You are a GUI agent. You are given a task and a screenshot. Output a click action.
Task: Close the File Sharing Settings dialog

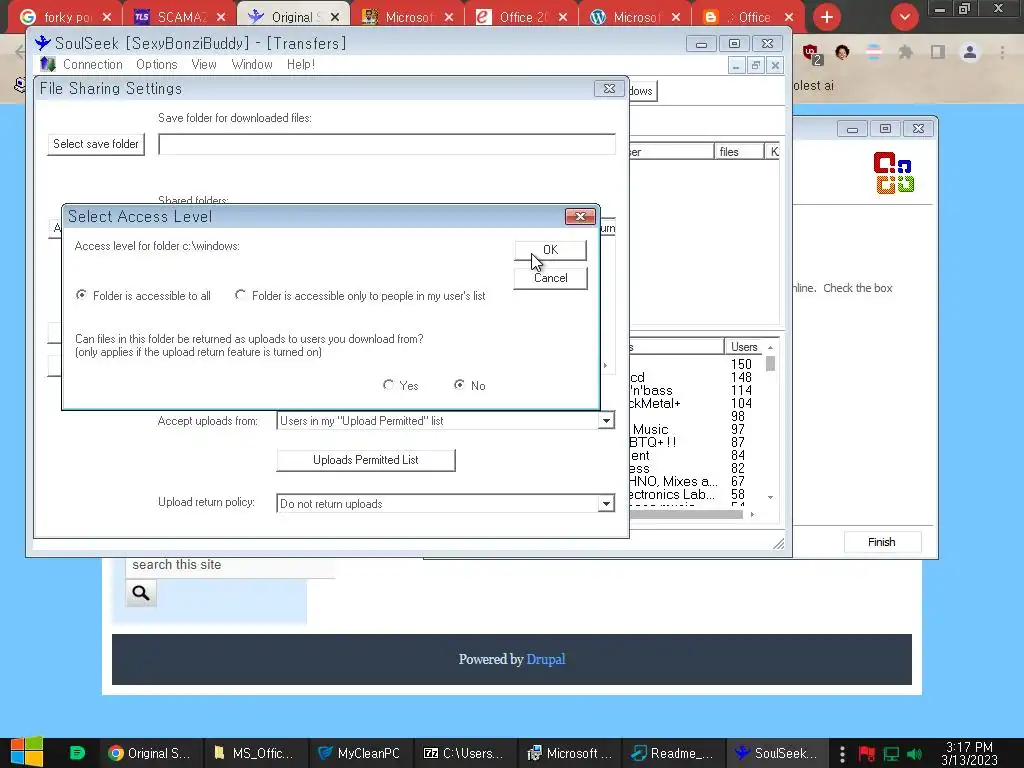coord(609,88)
